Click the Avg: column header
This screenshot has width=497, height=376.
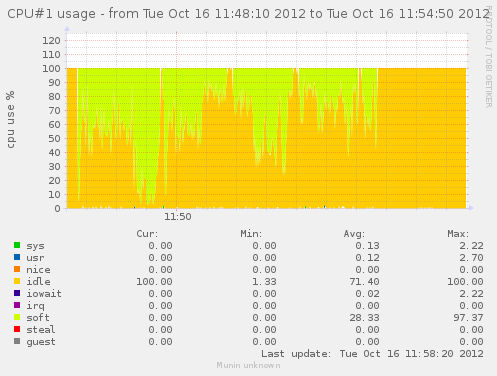354,234
